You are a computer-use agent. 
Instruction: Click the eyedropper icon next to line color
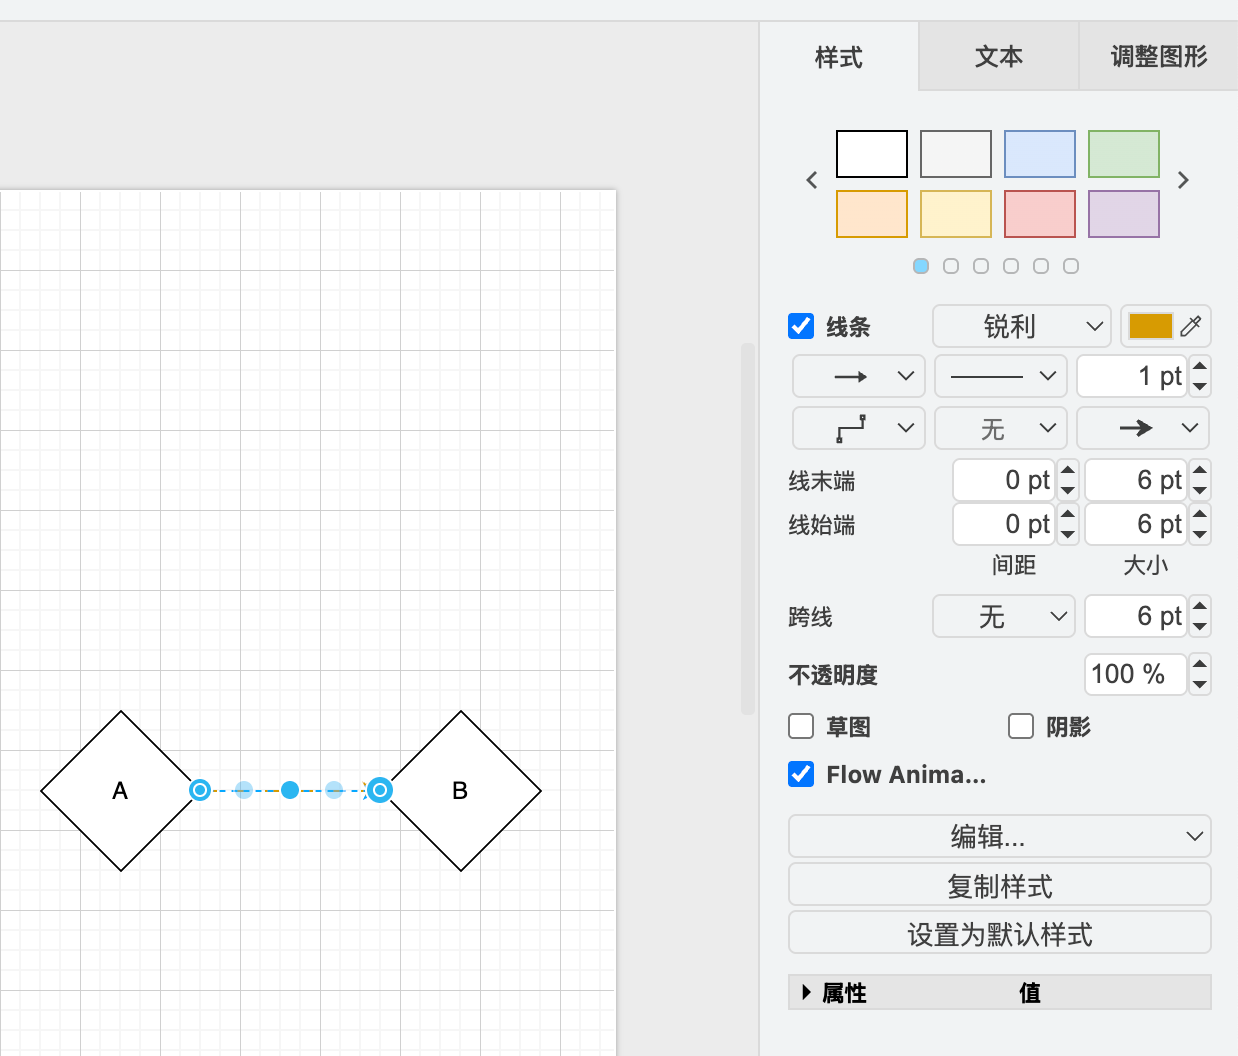coord(1191,326)
